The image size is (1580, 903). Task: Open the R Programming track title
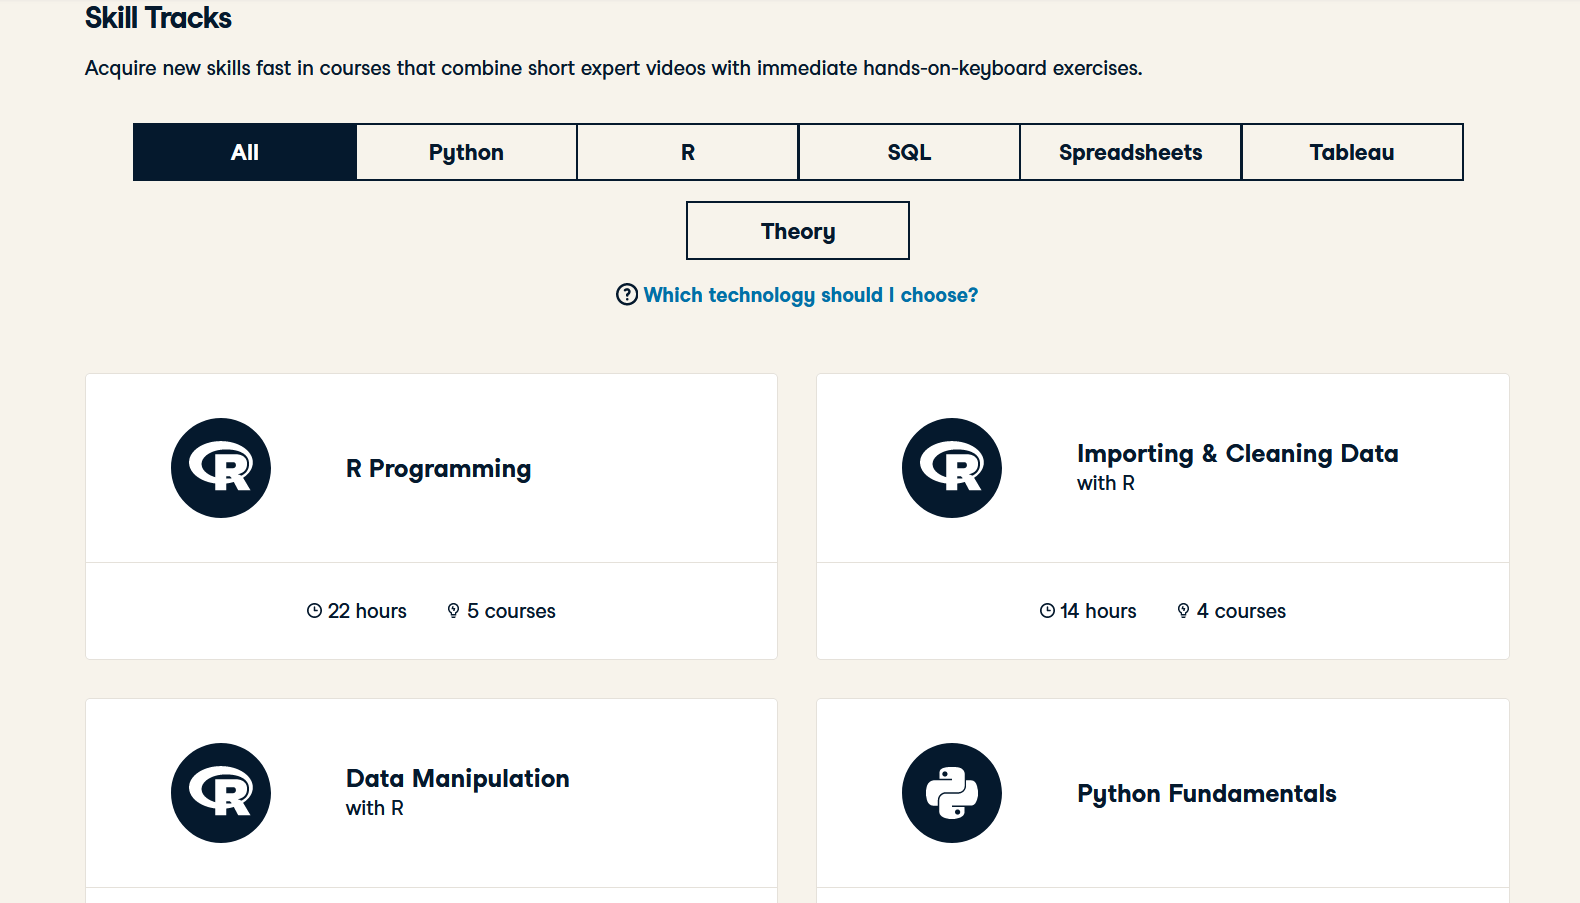tap(438, 469)
